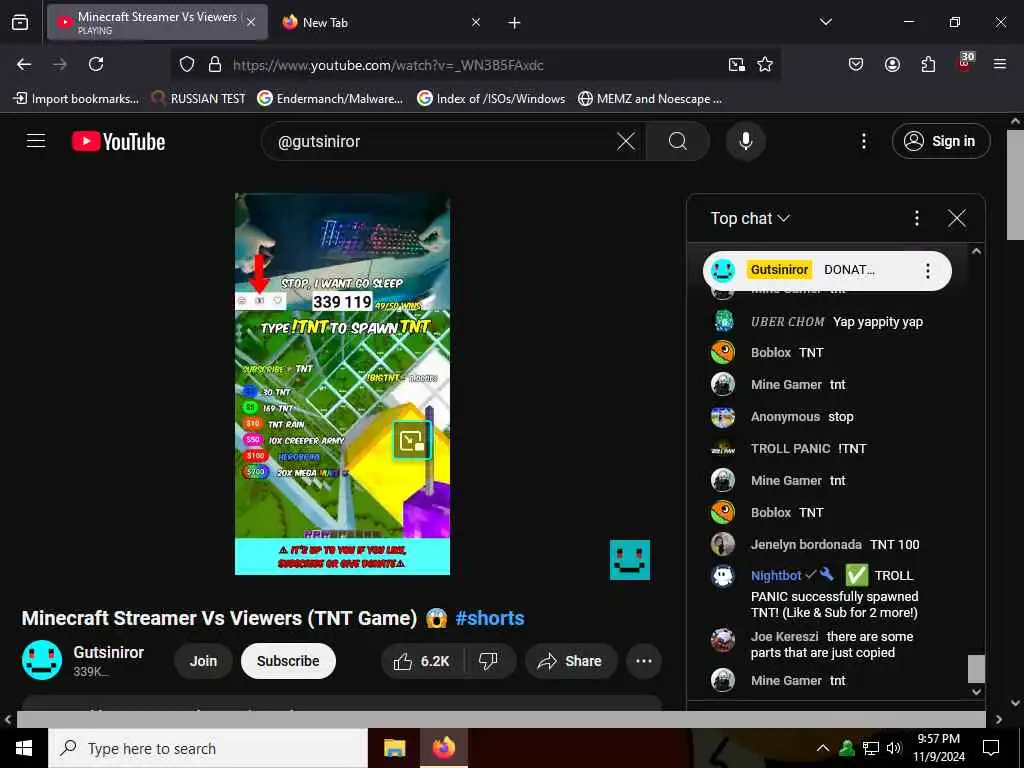View site padlock security info
1024x768 pixels.
pos(215,64)
